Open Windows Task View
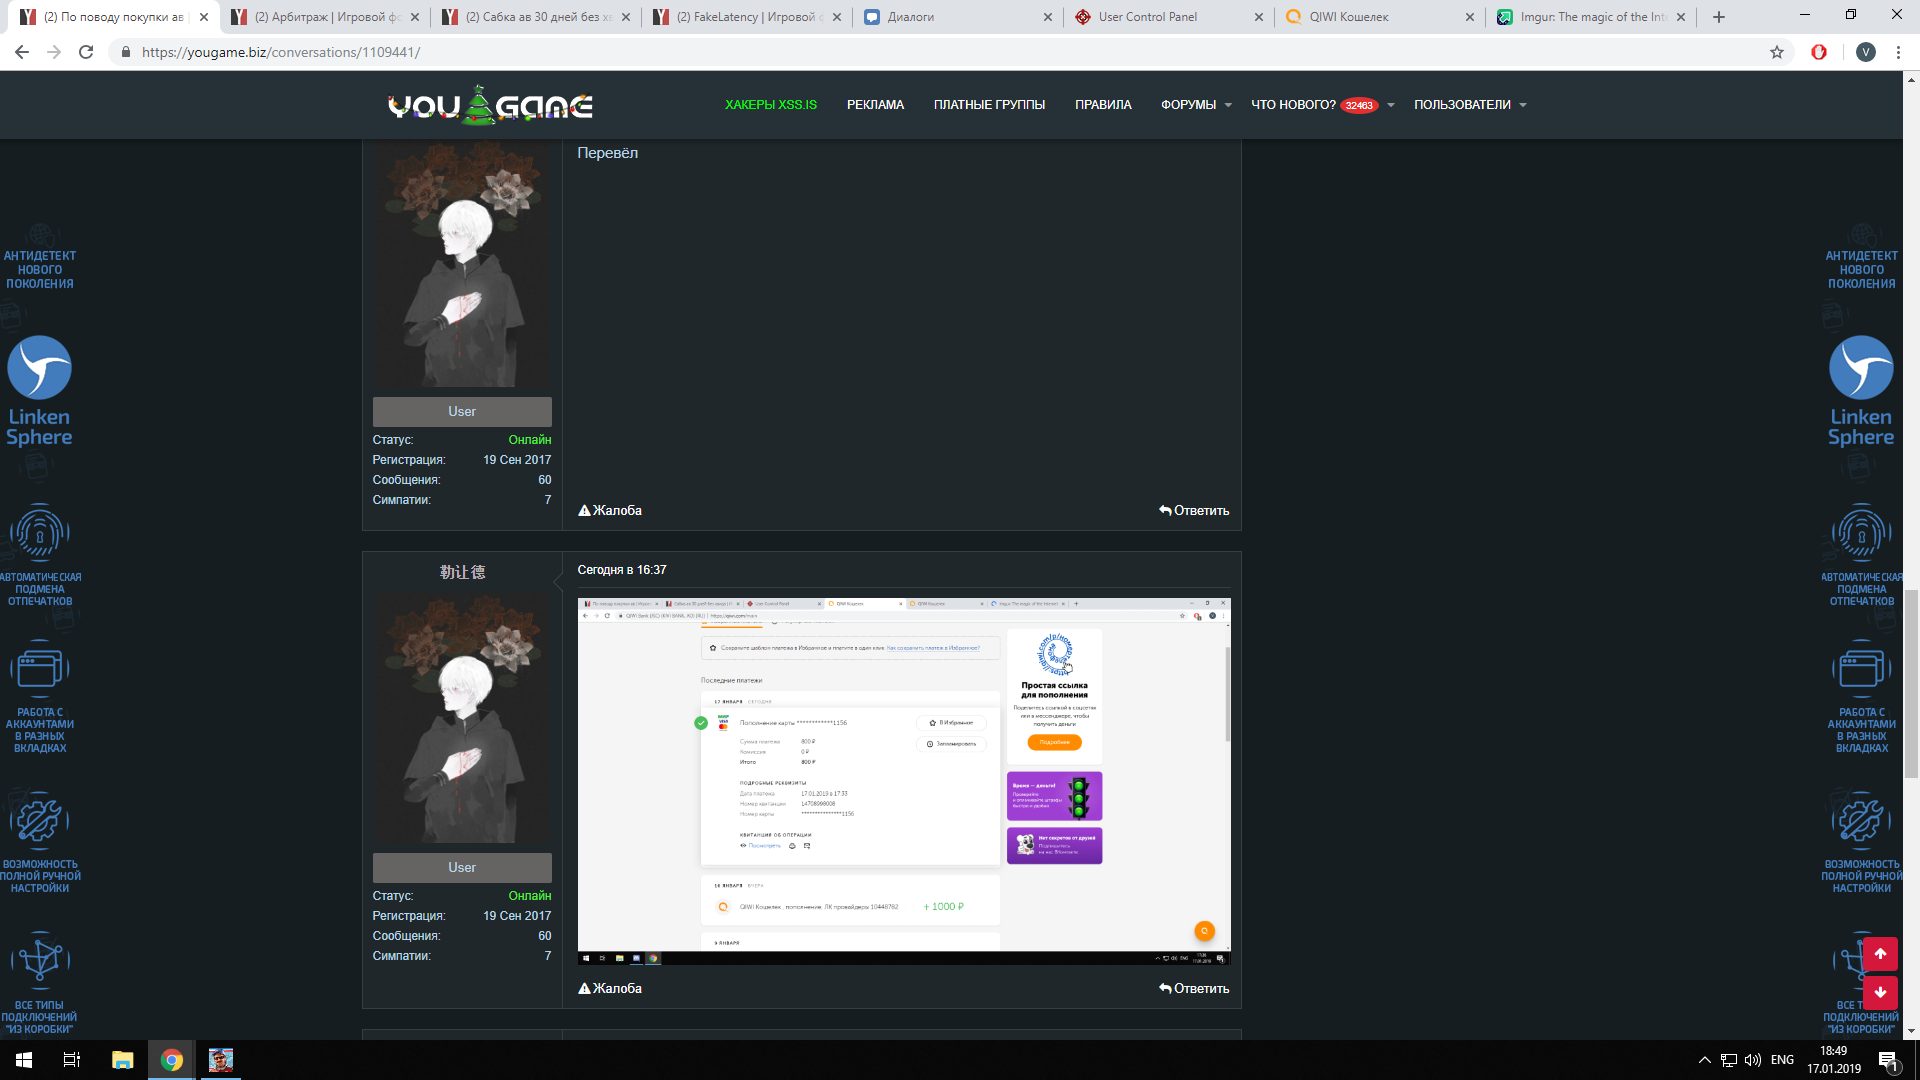1920x1080 pixels. [x=72, y=1060]
